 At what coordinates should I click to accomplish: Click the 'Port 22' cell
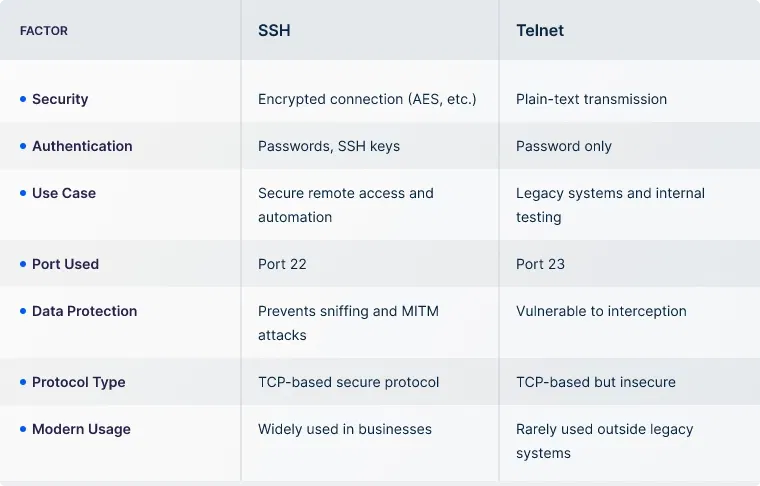282,264
